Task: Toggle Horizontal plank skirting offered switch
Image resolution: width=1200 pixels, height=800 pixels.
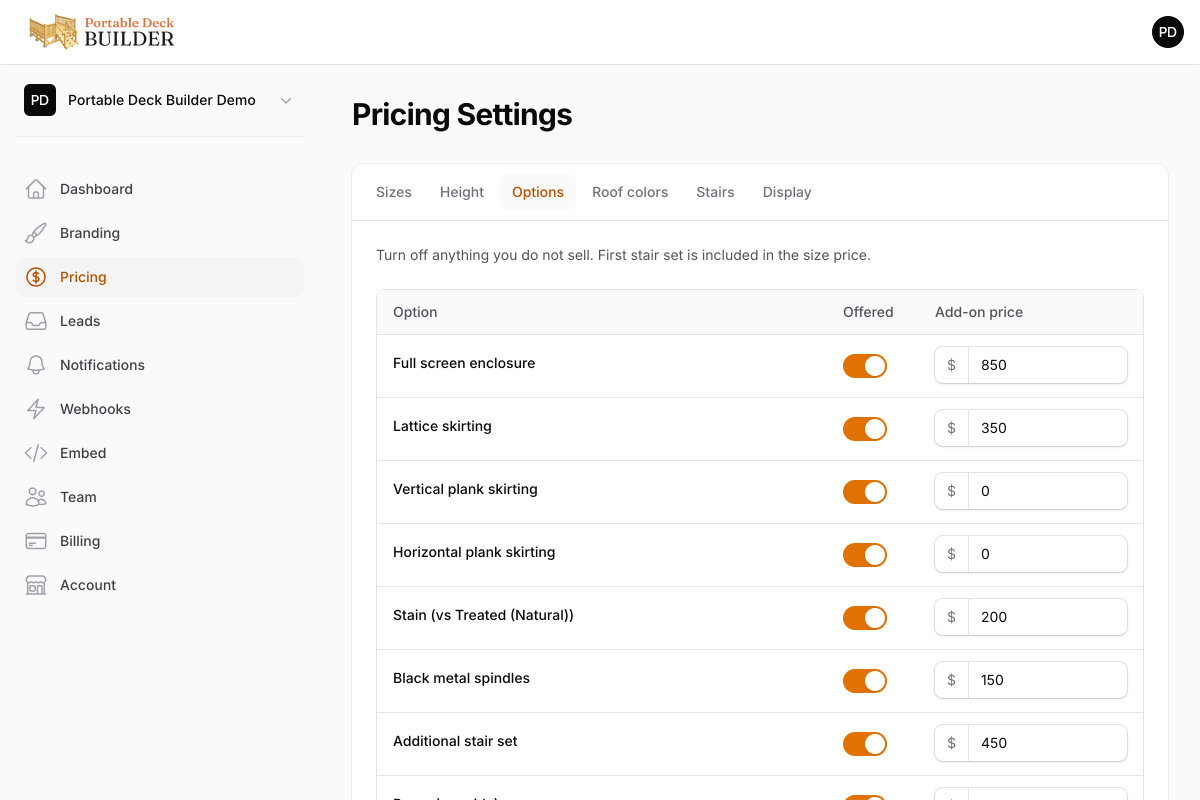Action: coord(865,555)
